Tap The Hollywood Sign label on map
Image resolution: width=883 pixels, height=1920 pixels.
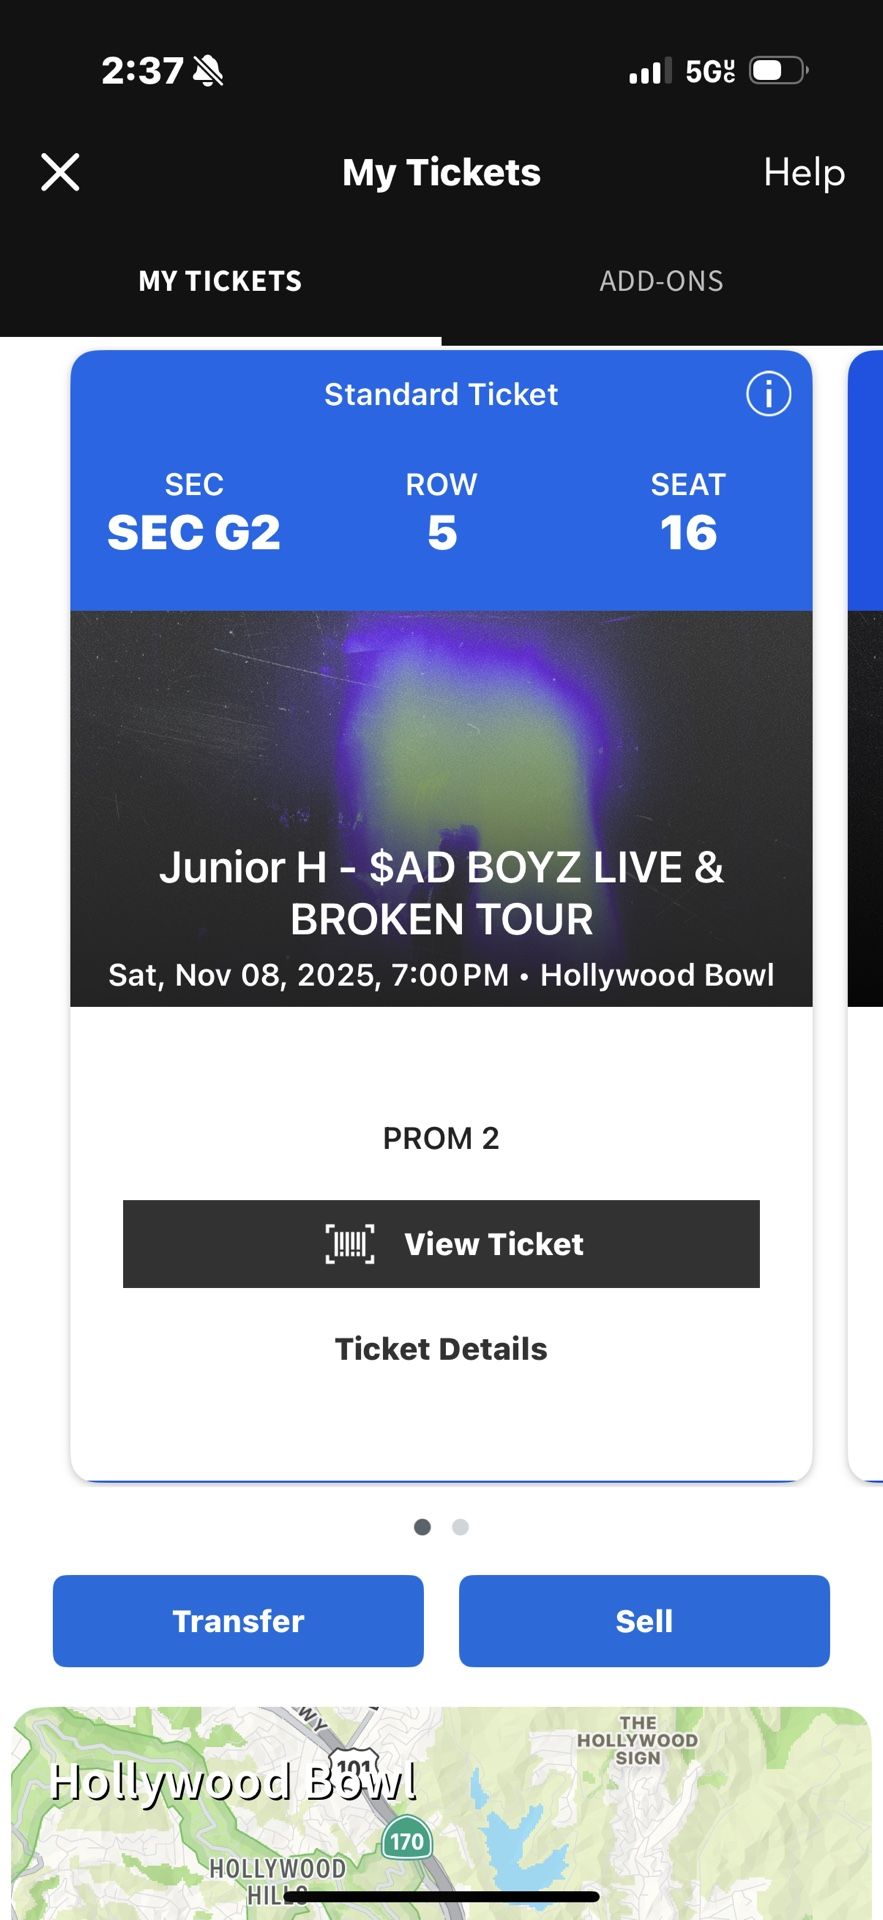637,1741
